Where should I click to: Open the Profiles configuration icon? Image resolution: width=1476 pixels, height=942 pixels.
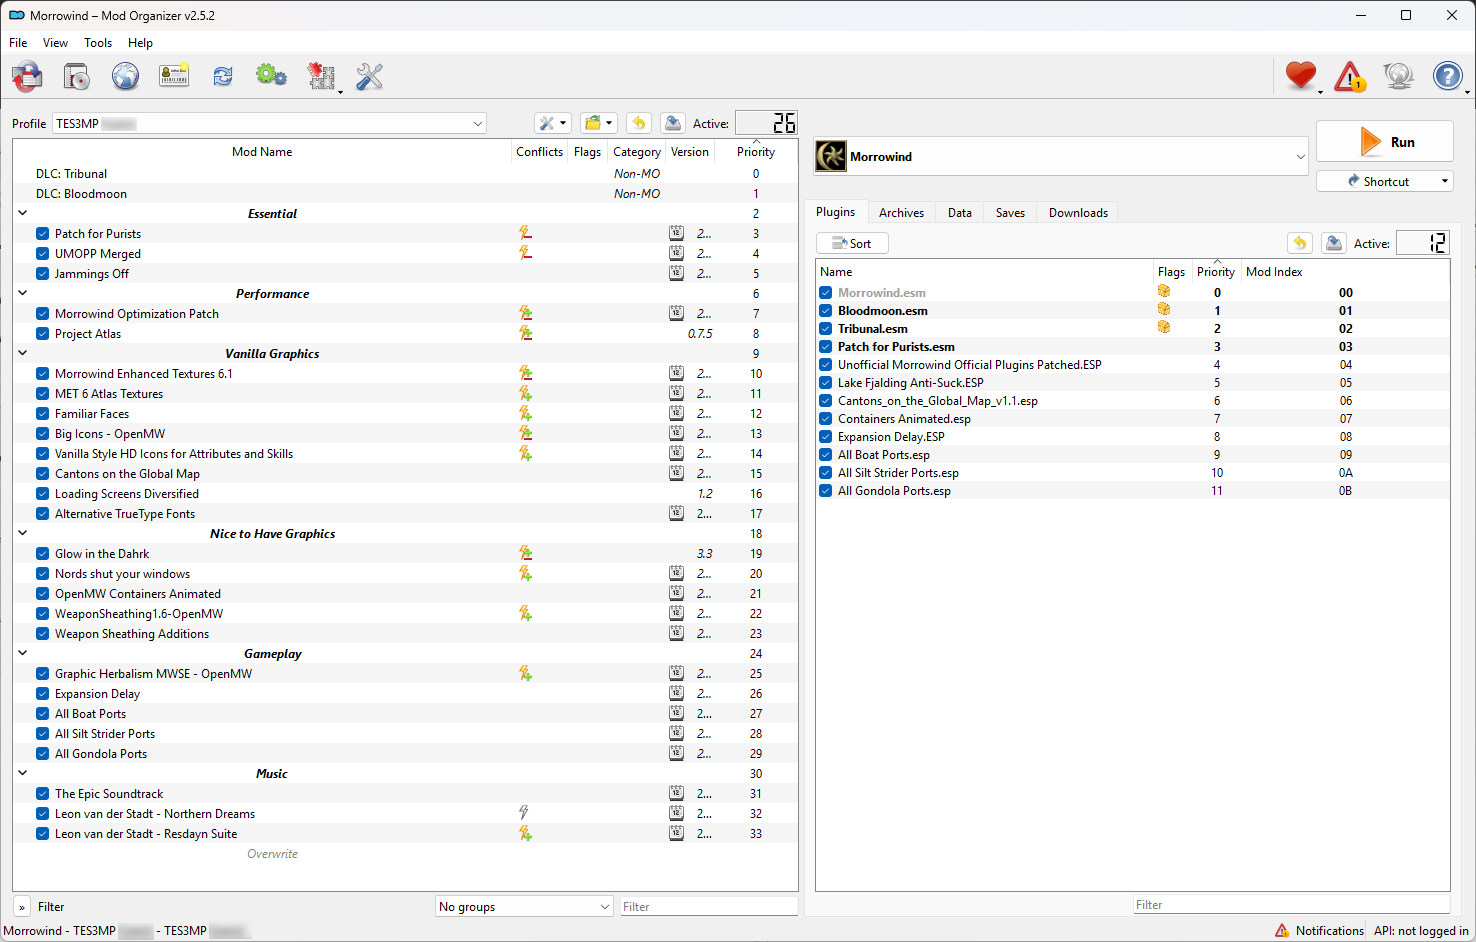point(174,76)
